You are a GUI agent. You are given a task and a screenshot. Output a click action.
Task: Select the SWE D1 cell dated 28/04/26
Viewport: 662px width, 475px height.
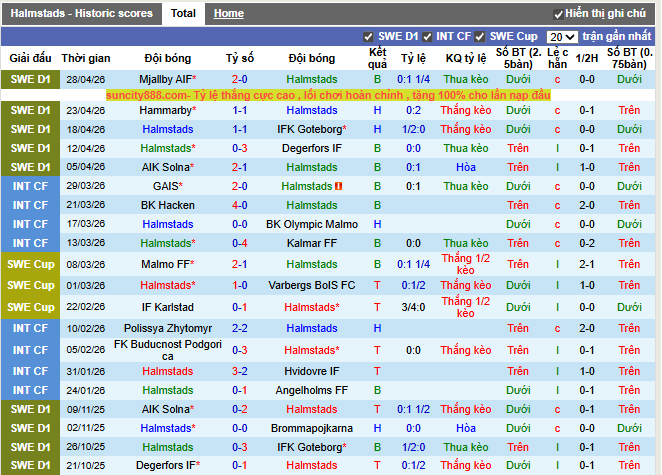coord(30,79)
